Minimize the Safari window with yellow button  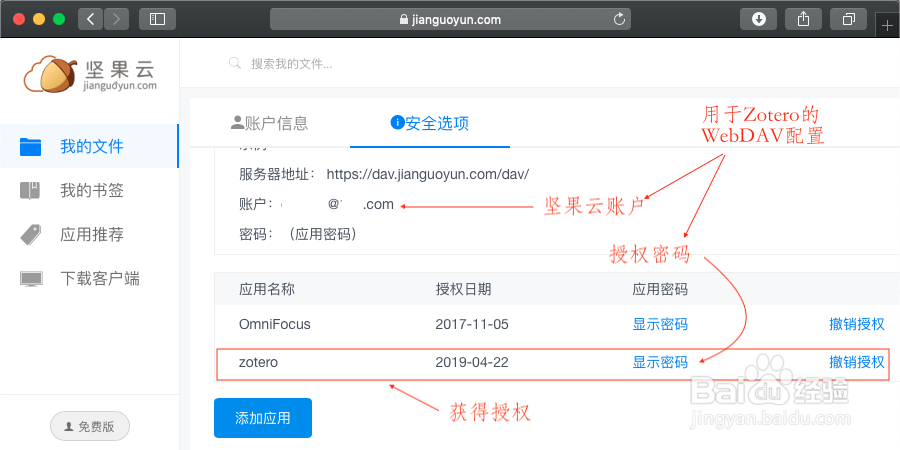coord(39,19)
